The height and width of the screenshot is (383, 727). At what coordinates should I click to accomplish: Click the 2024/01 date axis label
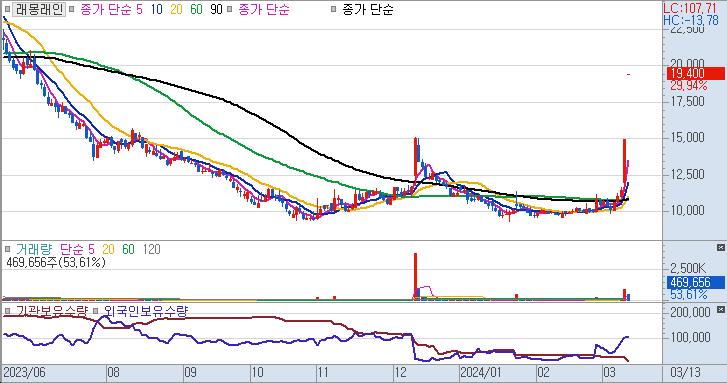pyautogui.click(x=481, y=372)
